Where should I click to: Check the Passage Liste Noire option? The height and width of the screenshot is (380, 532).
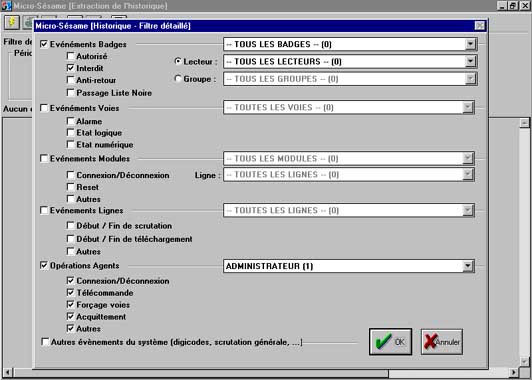71,93
